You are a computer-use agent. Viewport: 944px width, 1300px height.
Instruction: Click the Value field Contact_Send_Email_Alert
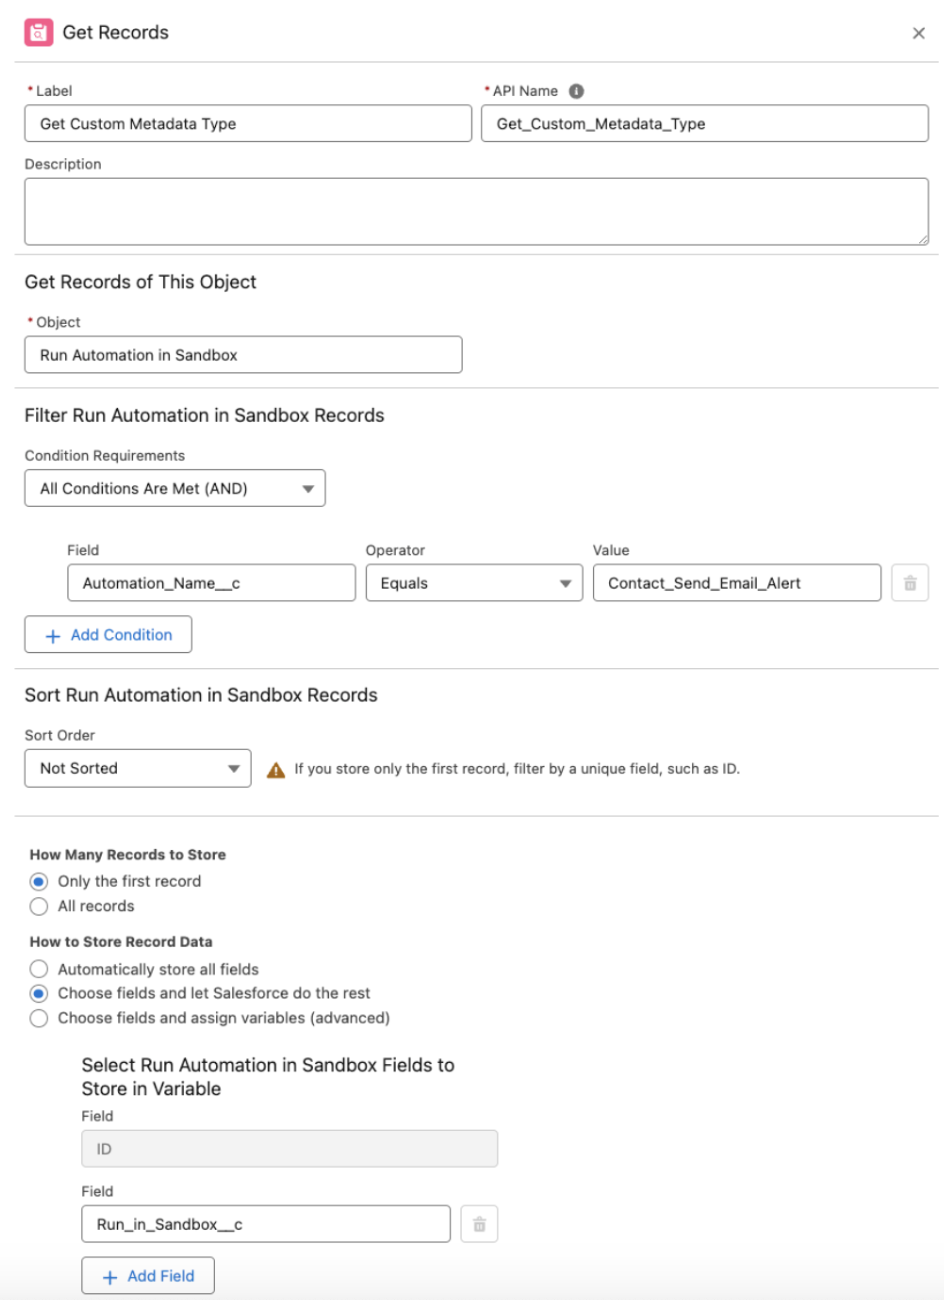(737, 583)
